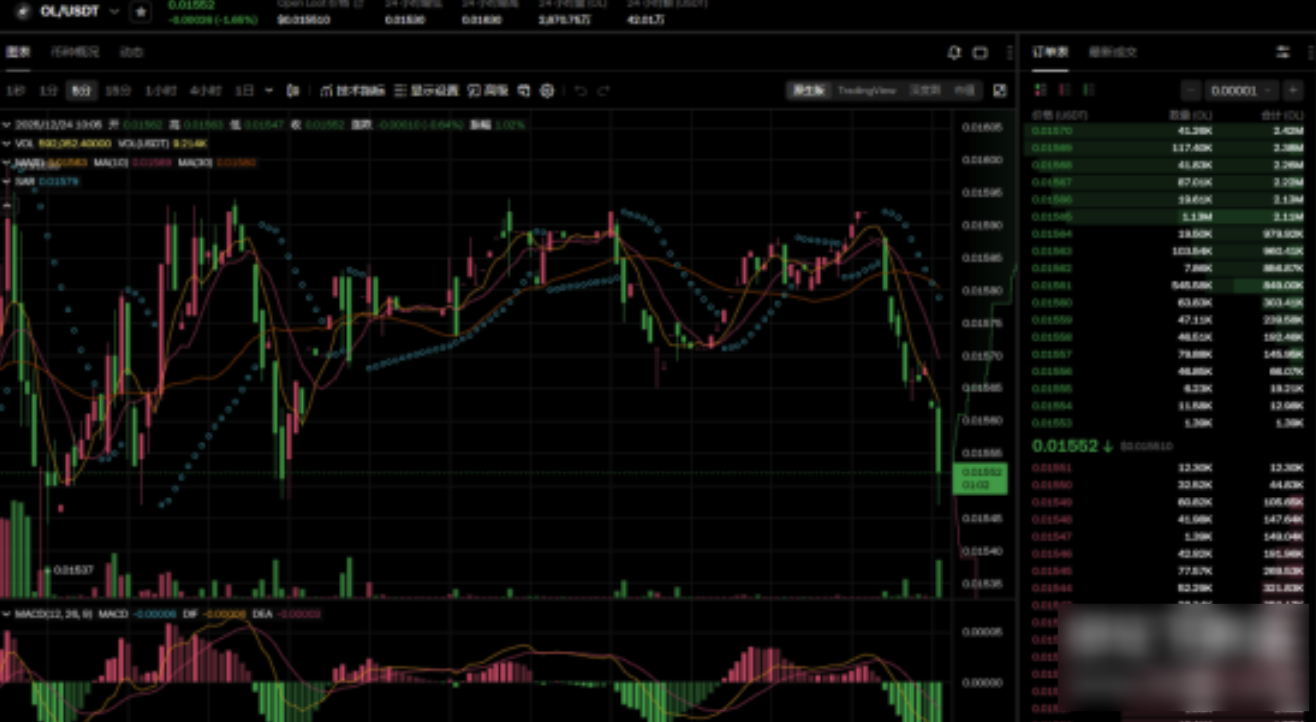This screenshot has height=722, width=1316.
Task: Open chart settings gear icon
Action: coord(547,91)
